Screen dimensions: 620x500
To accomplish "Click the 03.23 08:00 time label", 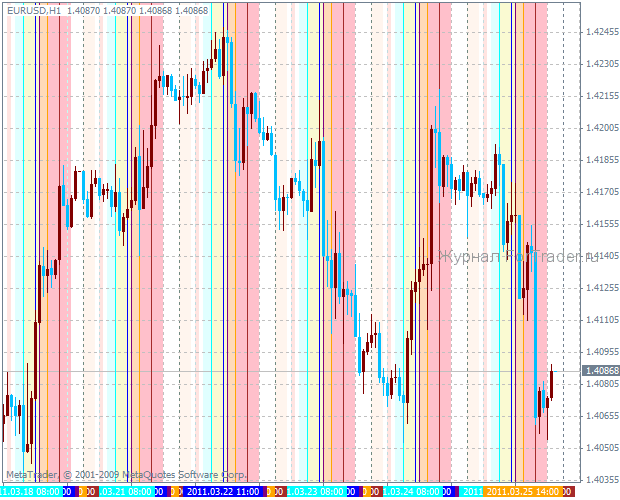I will 316,492.
